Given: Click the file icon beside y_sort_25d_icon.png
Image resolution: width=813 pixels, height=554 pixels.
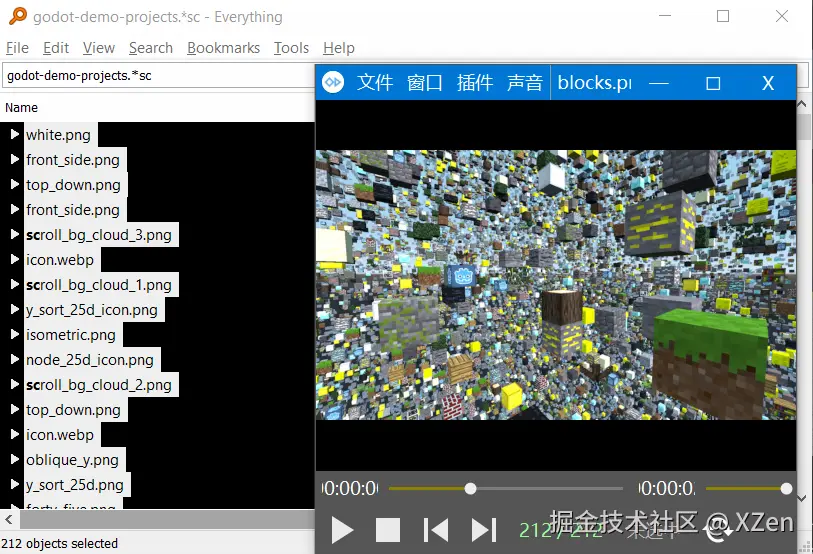Looking at the screenshot, I should [15, 309].
